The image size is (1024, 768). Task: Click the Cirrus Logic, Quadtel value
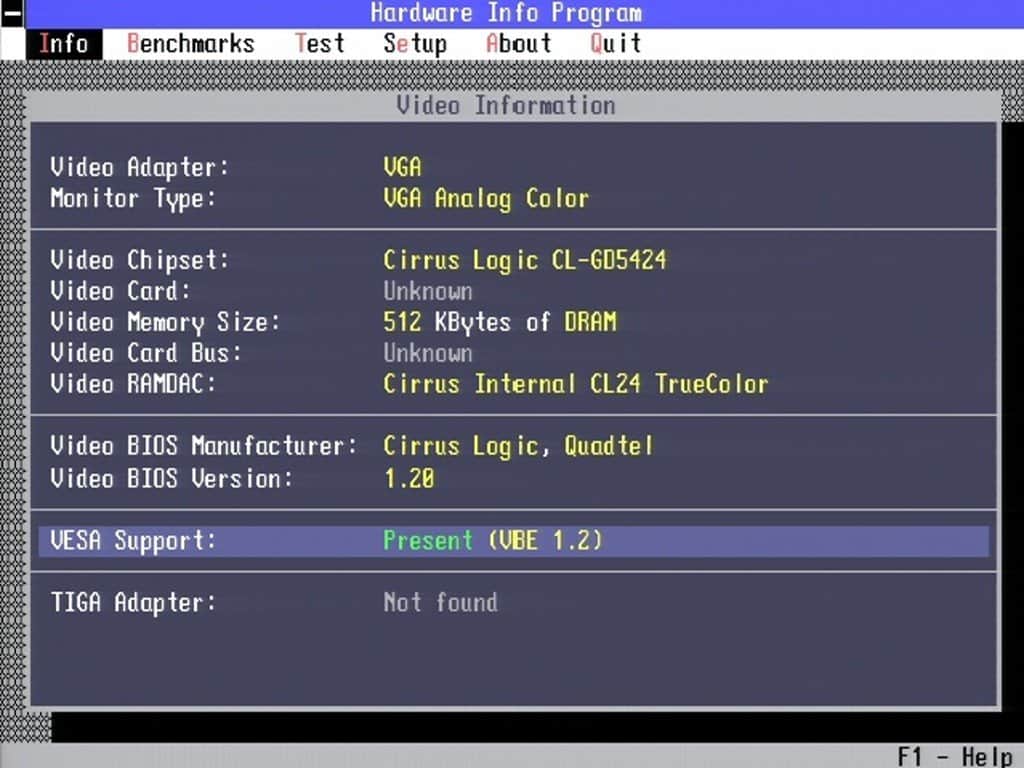(519, 446)
